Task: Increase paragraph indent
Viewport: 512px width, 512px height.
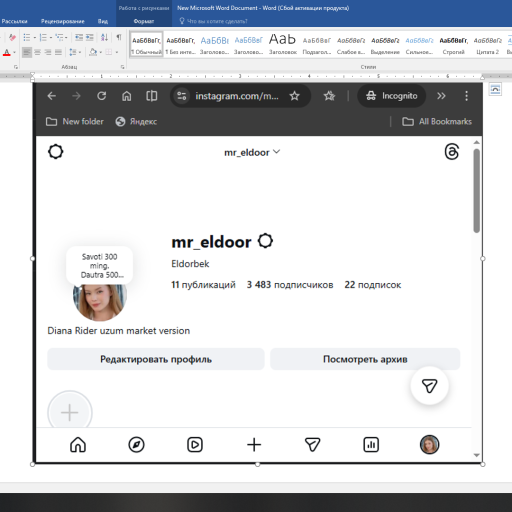Action: click(90, 37)
